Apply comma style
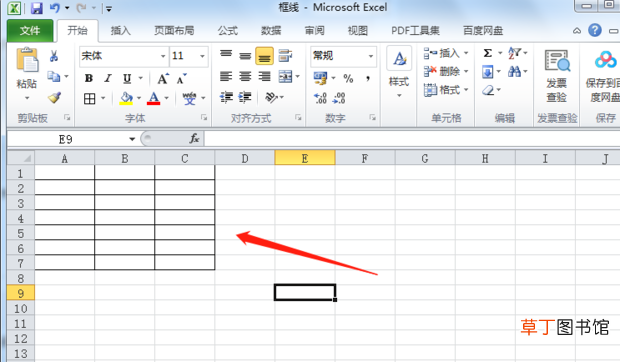The width and height of the screenshot is (620, 362). click(368, 78)
